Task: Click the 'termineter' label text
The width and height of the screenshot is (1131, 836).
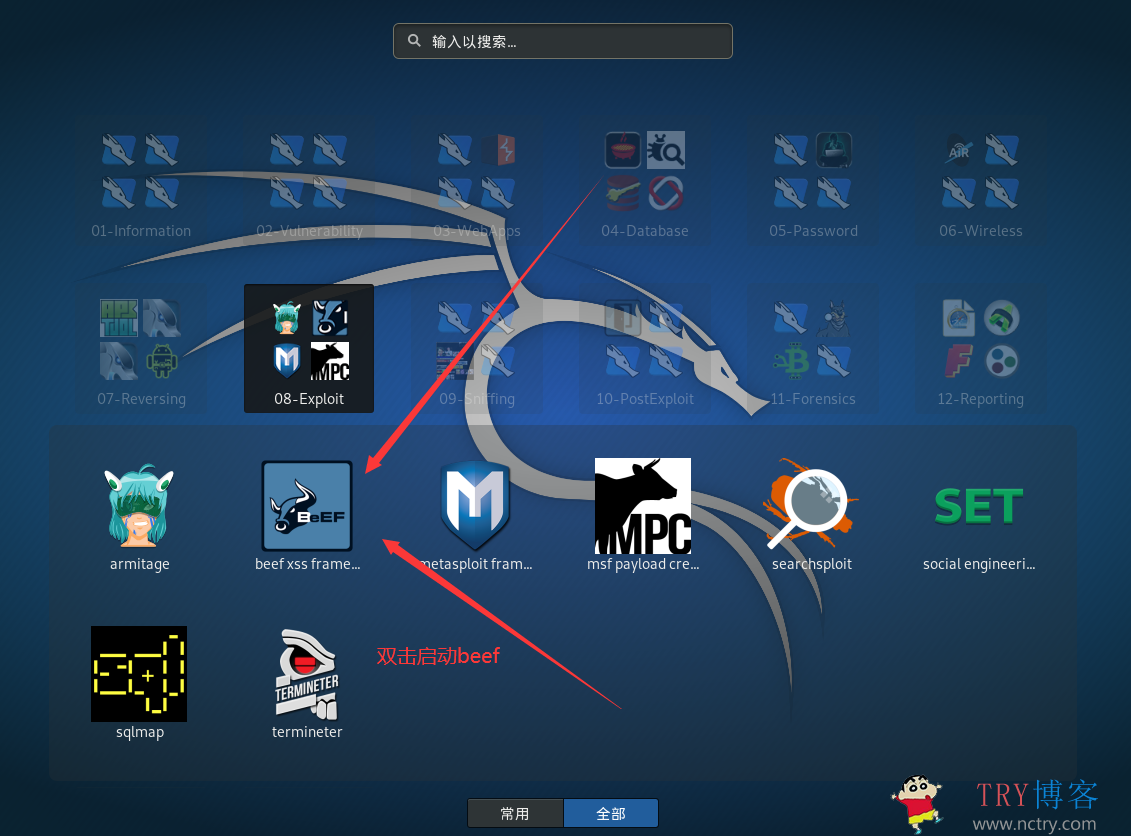Action: [307, 732]
